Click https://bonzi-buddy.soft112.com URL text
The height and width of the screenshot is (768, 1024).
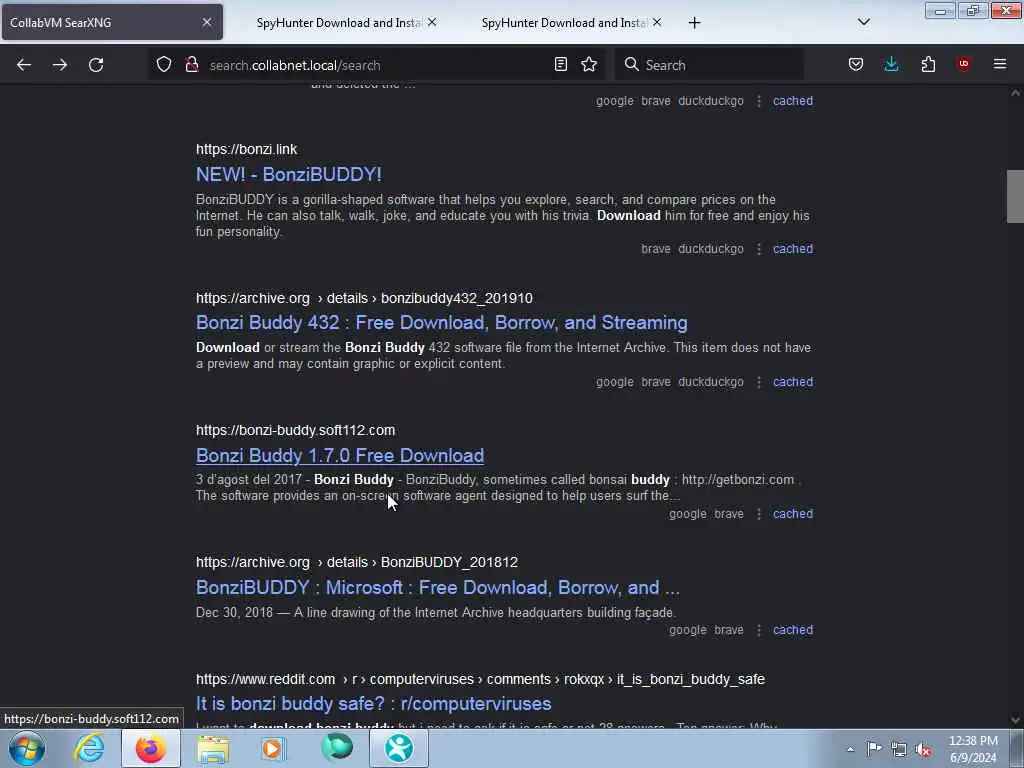tap(295, 430)
